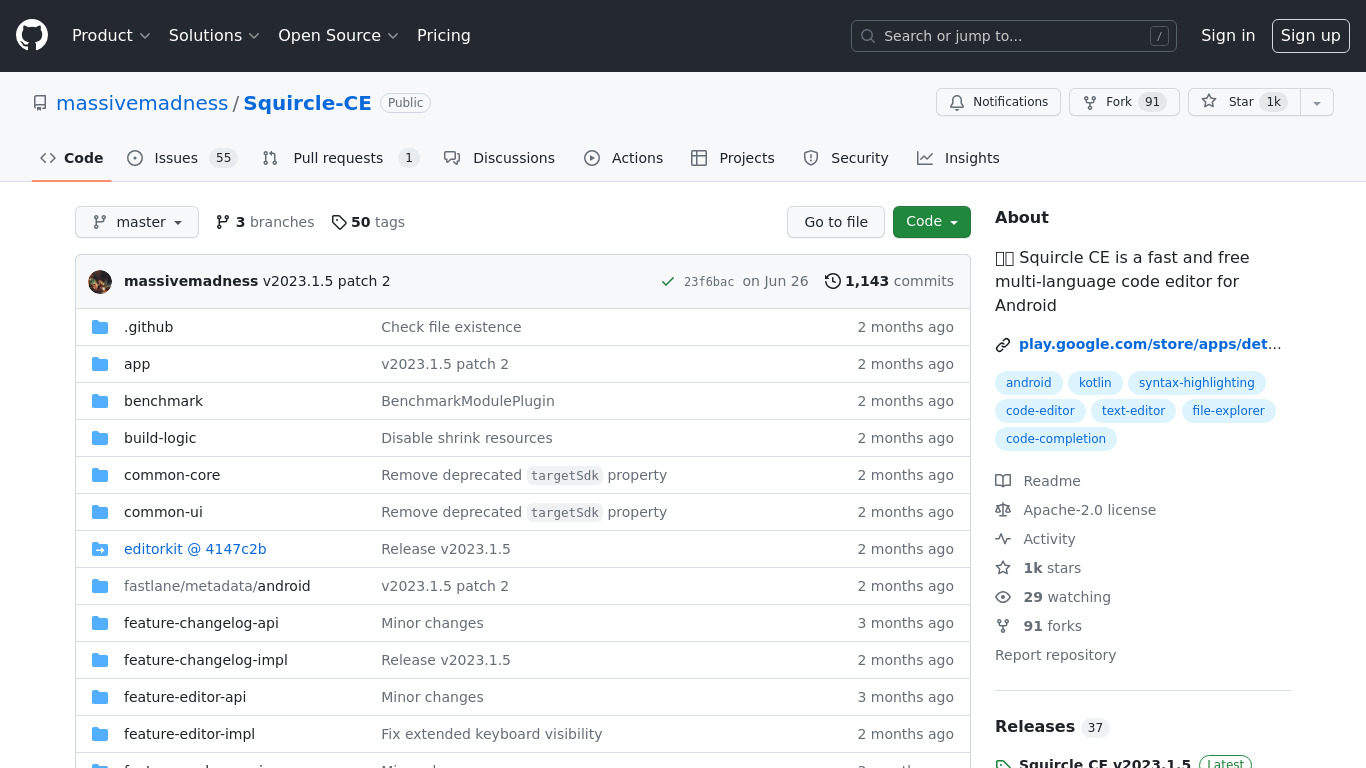Open the Open Source dropdown menu
This screenshot has width=1366, height=768.
pyautogui.click(x=338, y=35)
